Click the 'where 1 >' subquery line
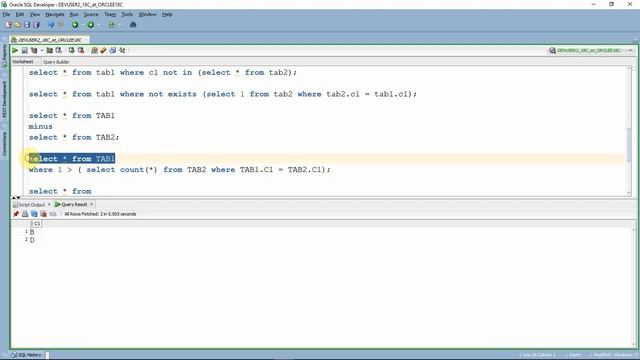The image size is (640, 360). click(x=180, y=170)
